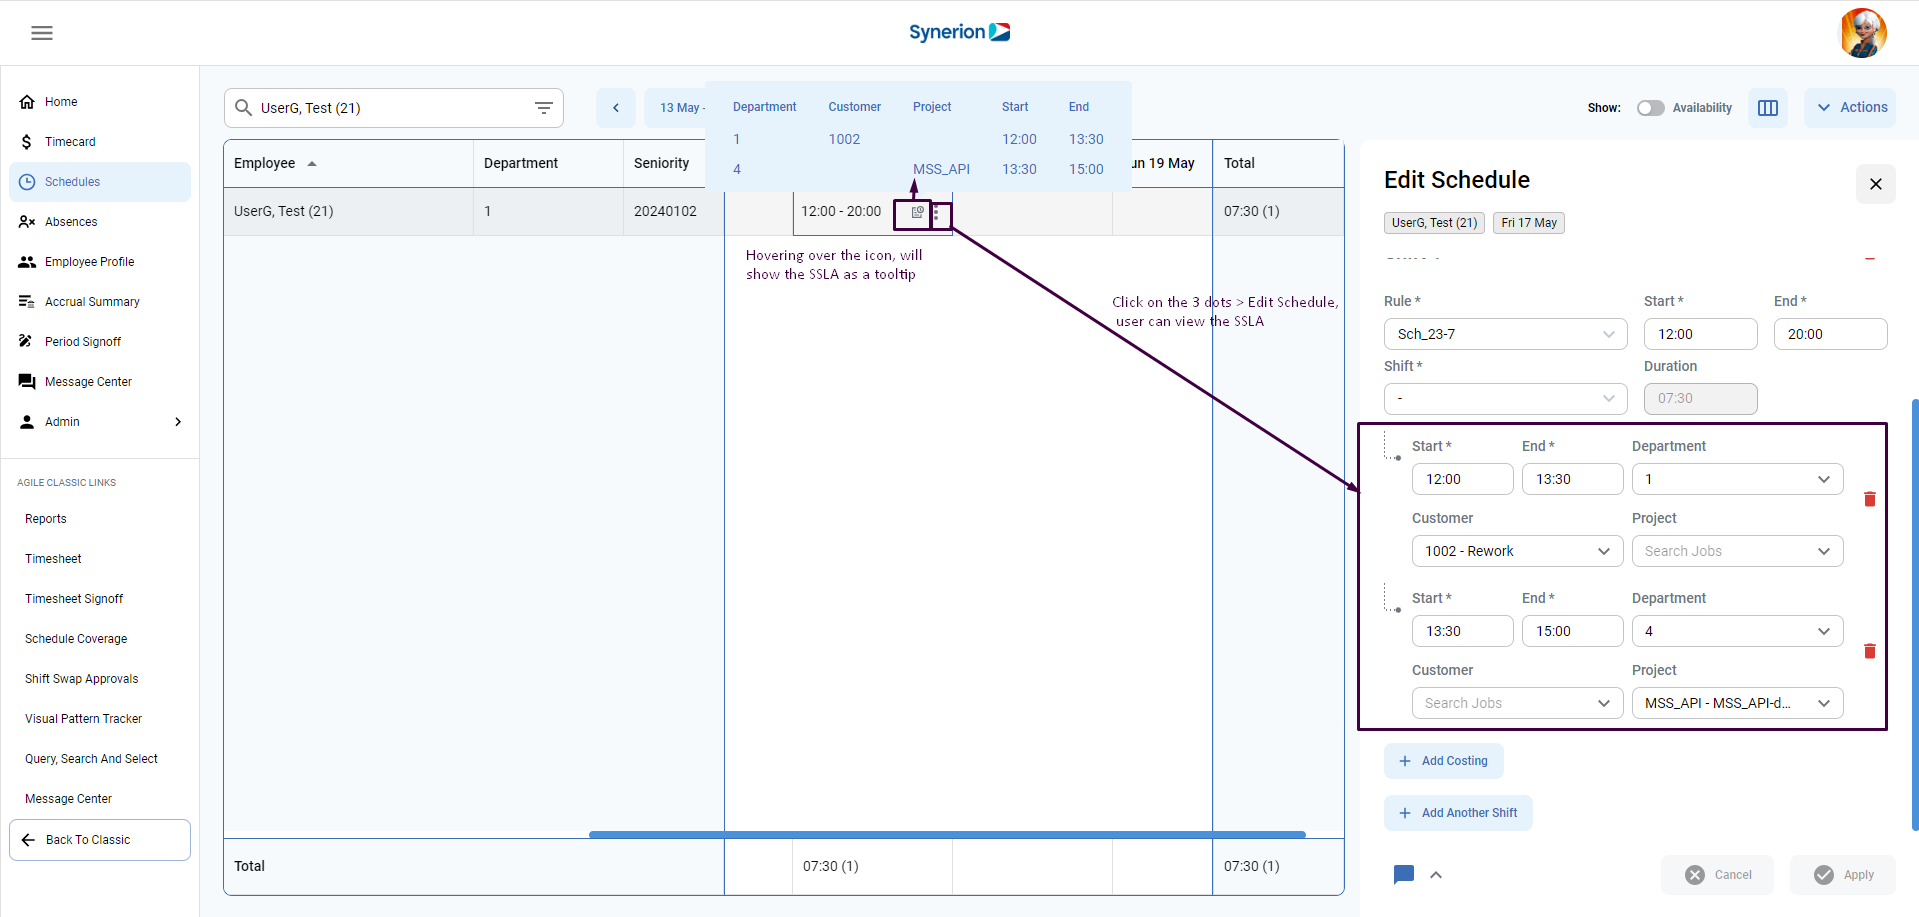
Task: Open the Actions dropdown
Action: [x=1850, y=108]
